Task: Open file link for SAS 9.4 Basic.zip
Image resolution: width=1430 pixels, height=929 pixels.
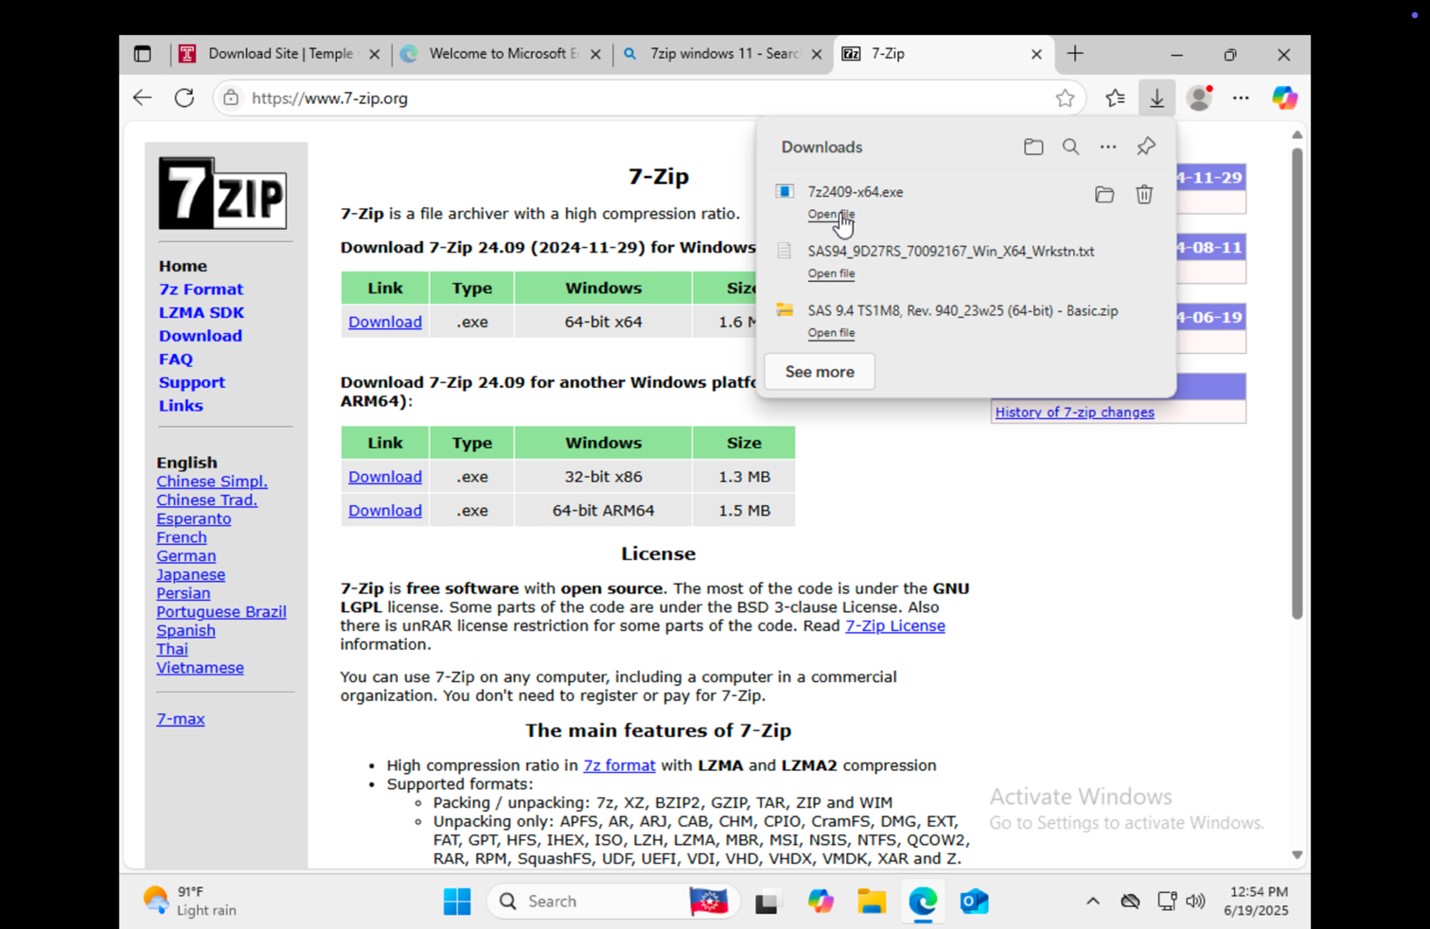Action: 831,333
